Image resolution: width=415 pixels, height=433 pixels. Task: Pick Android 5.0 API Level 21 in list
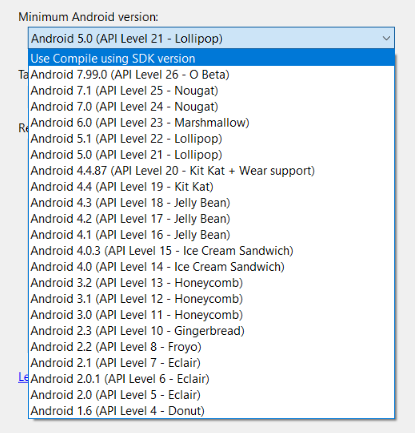click(212, 154)
